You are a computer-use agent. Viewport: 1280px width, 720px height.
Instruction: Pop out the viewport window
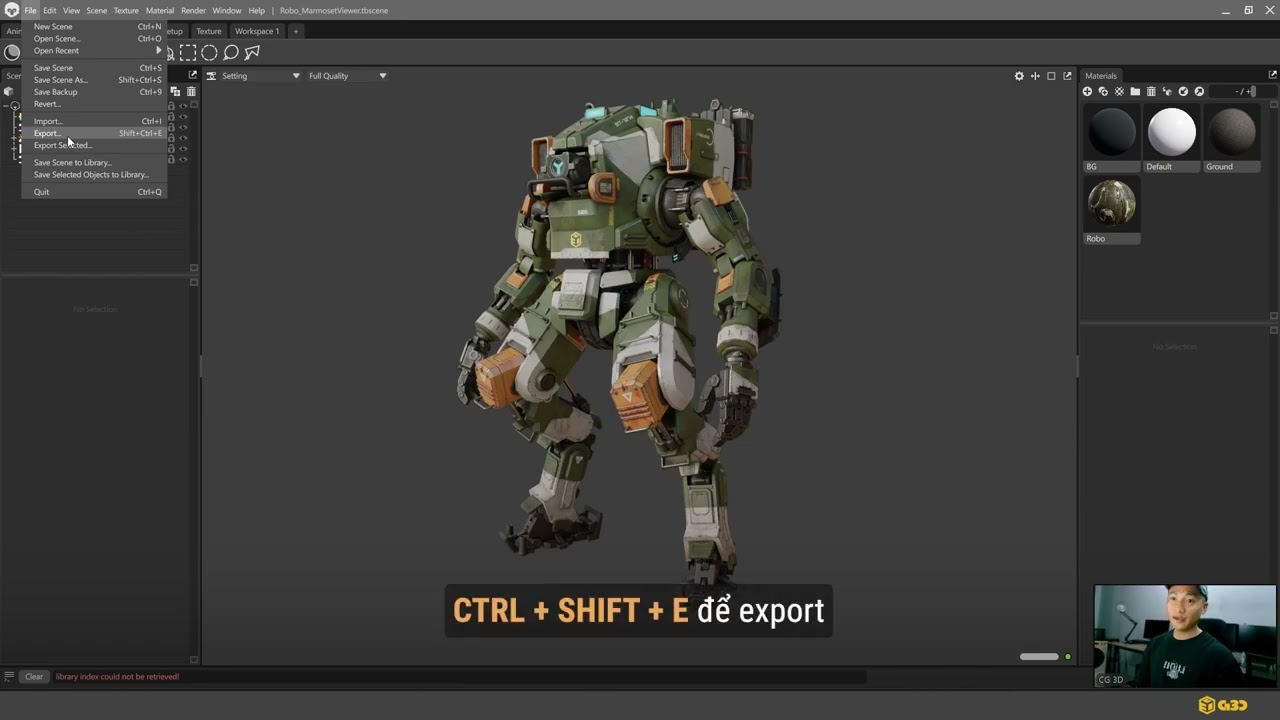(x=1067, y=76)
